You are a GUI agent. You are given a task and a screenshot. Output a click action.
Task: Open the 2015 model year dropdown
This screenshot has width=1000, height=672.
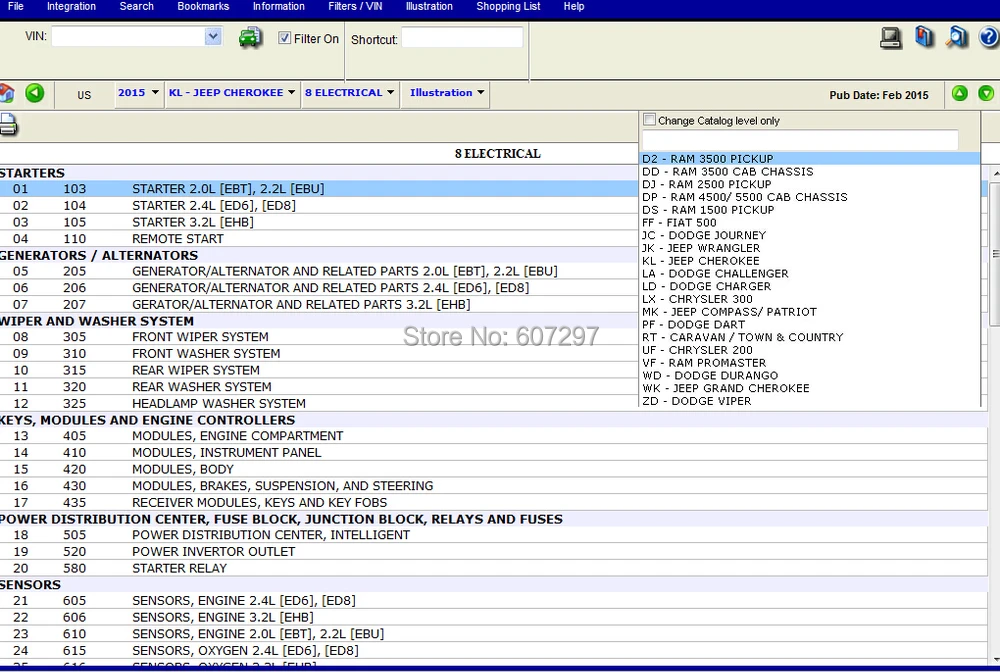pyautogui.click(x=138, y=93)
